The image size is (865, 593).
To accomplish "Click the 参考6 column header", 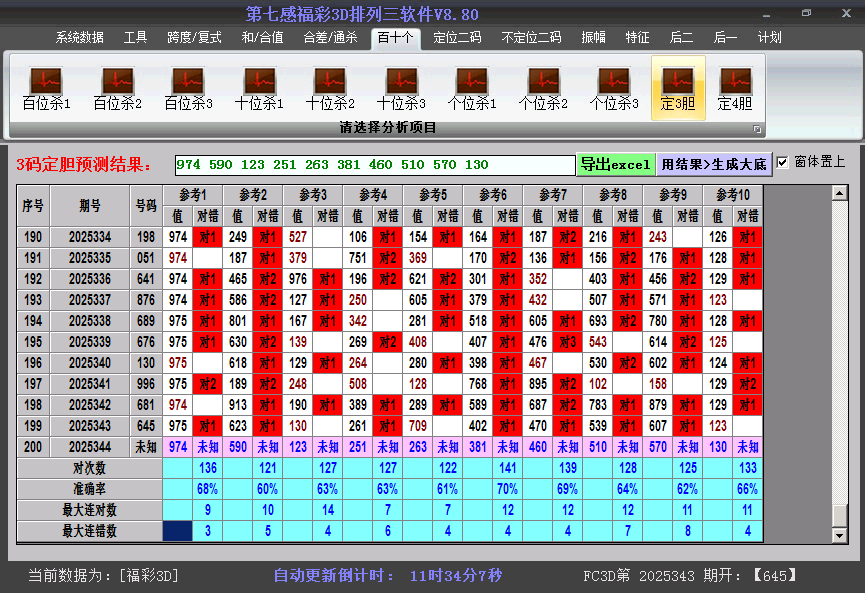I will (x=492, y=194).
